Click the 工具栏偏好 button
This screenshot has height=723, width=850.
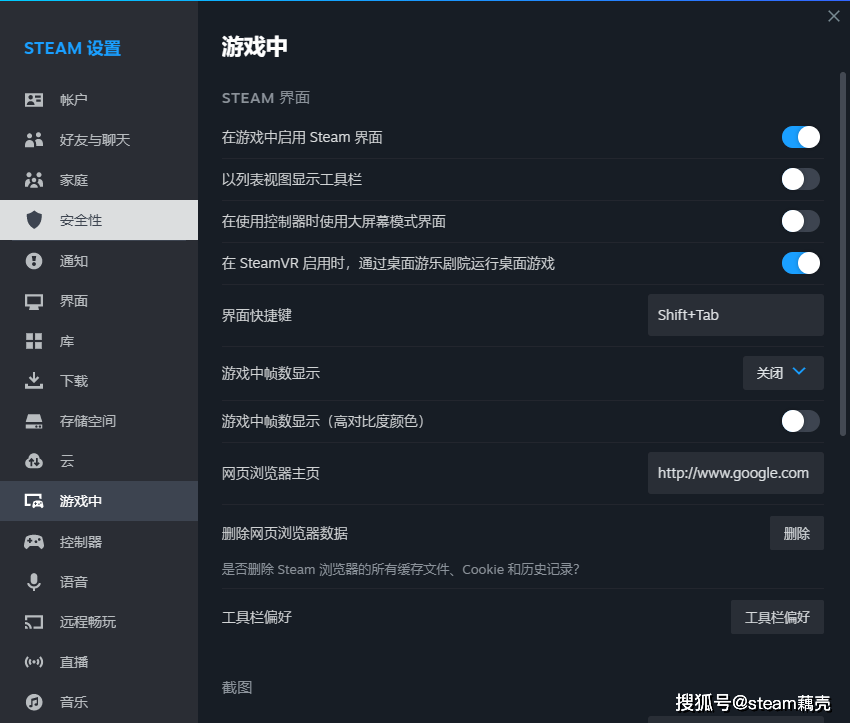pyautogui.click(x=777, y=617)
